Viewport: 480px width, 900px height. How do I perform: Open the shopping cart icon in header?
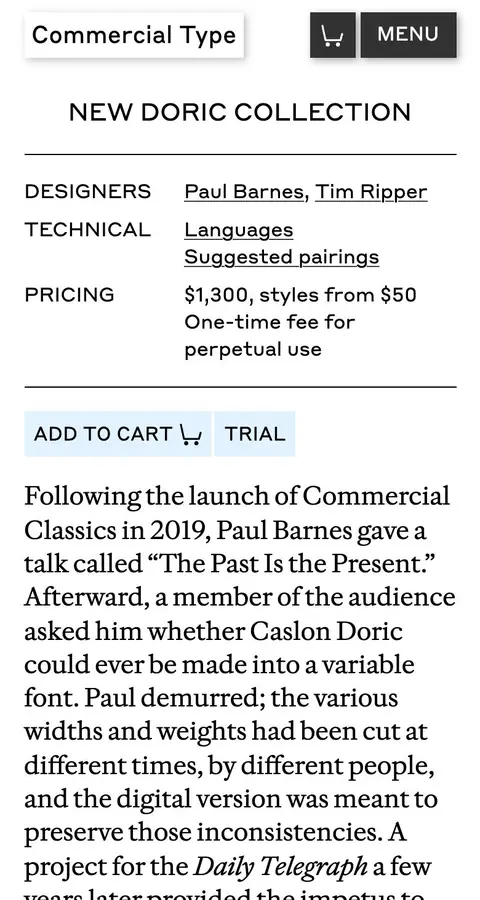(332, 35)
